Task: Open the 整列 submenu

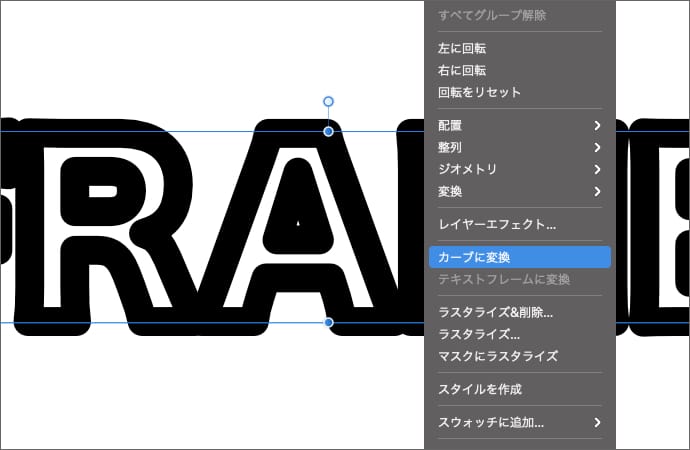Action: (519, 147)
